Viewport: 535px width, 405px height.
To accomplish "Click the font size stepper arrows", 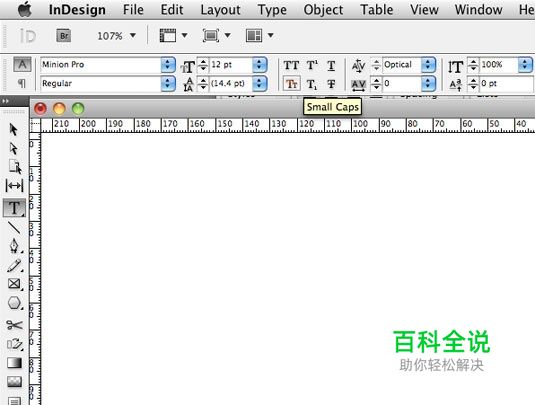I will [203, 65].
